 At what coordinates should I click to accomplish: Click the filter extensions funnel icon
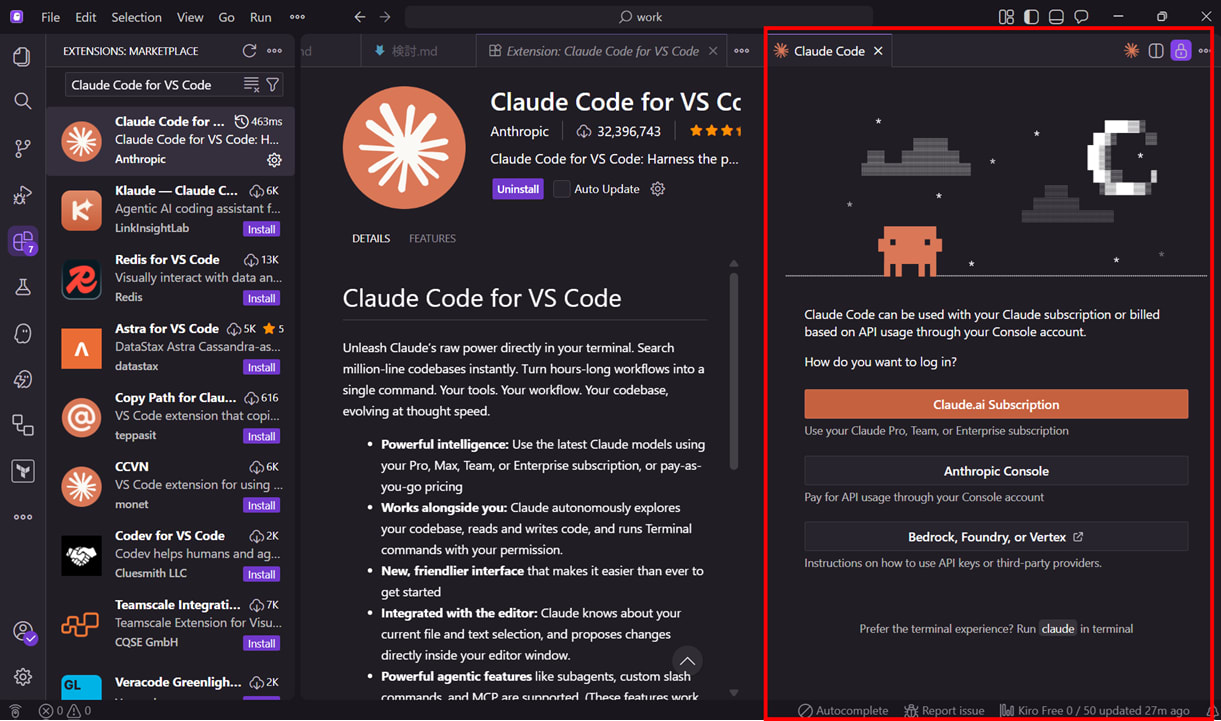(273, 85)
